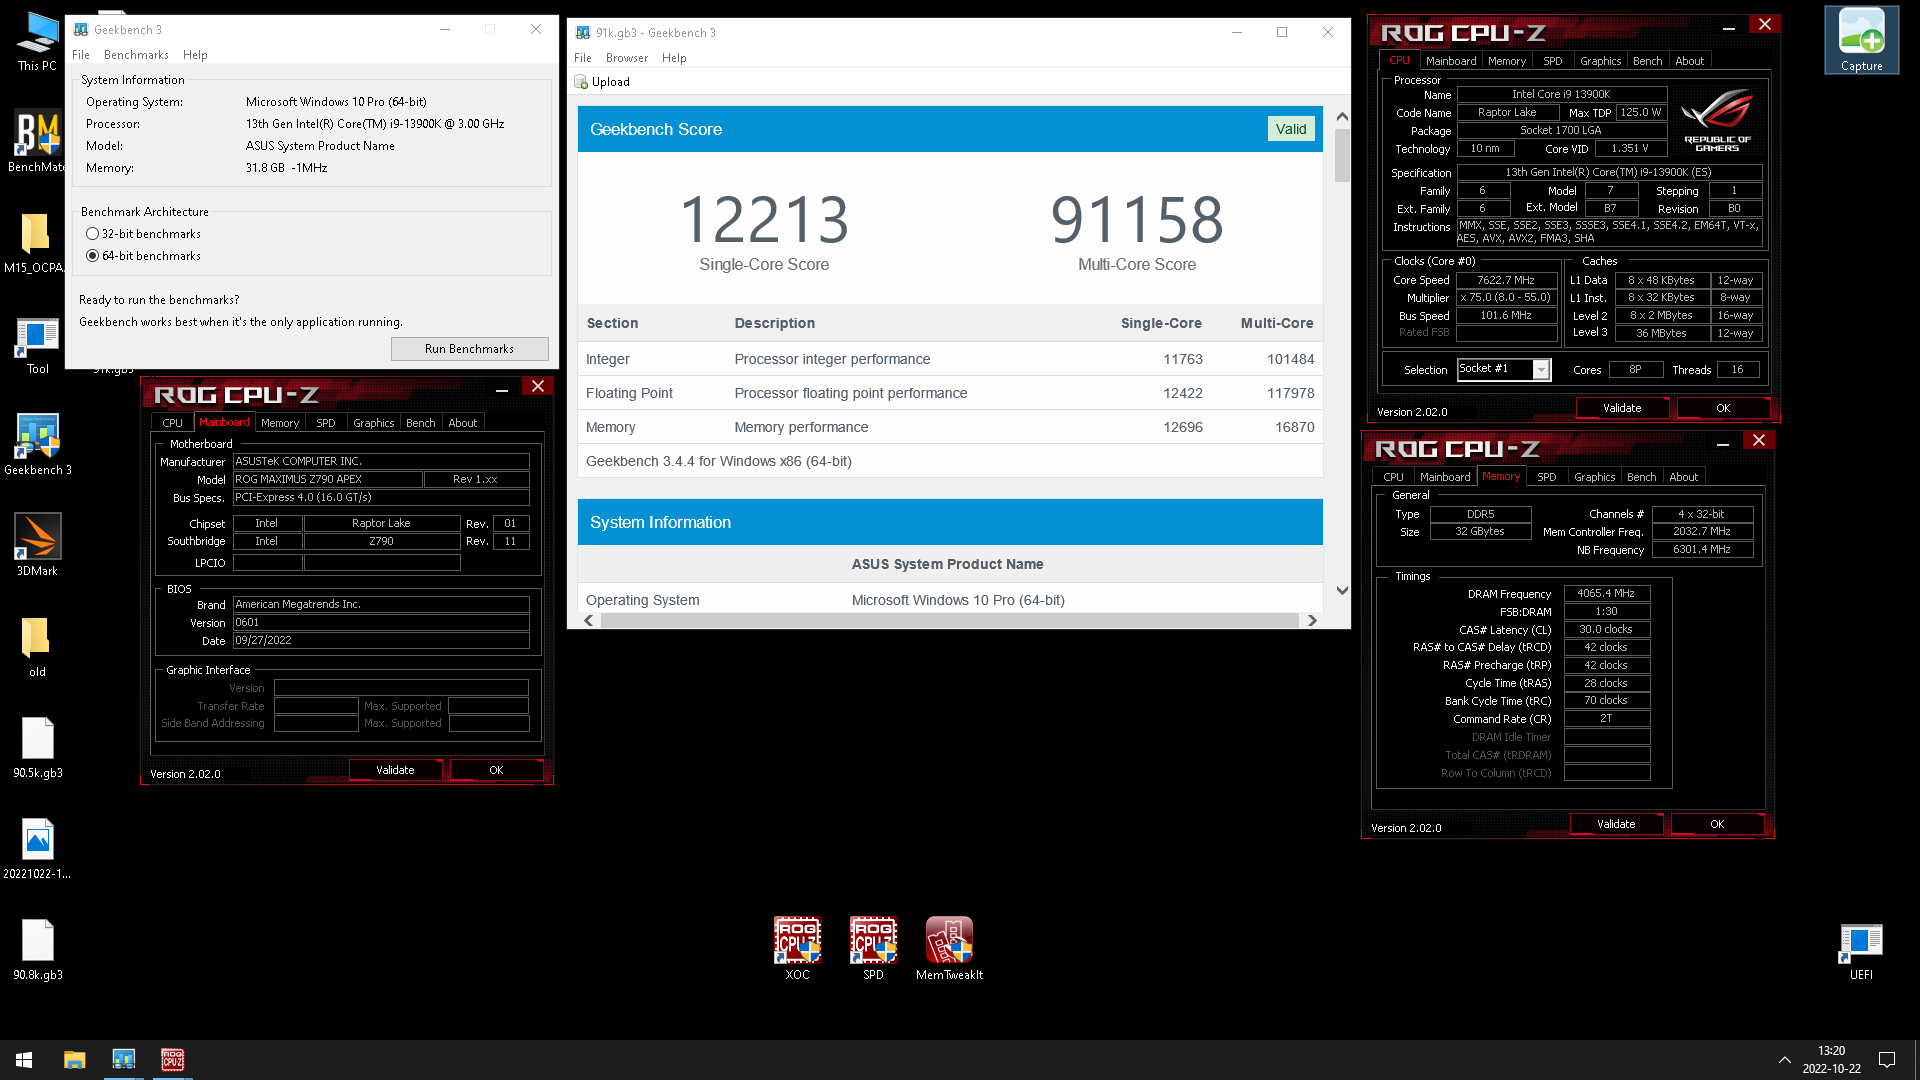Launch SPD CPU-Z shortcut
The width and height of the screenshot is (1920, 1080).
873,948
